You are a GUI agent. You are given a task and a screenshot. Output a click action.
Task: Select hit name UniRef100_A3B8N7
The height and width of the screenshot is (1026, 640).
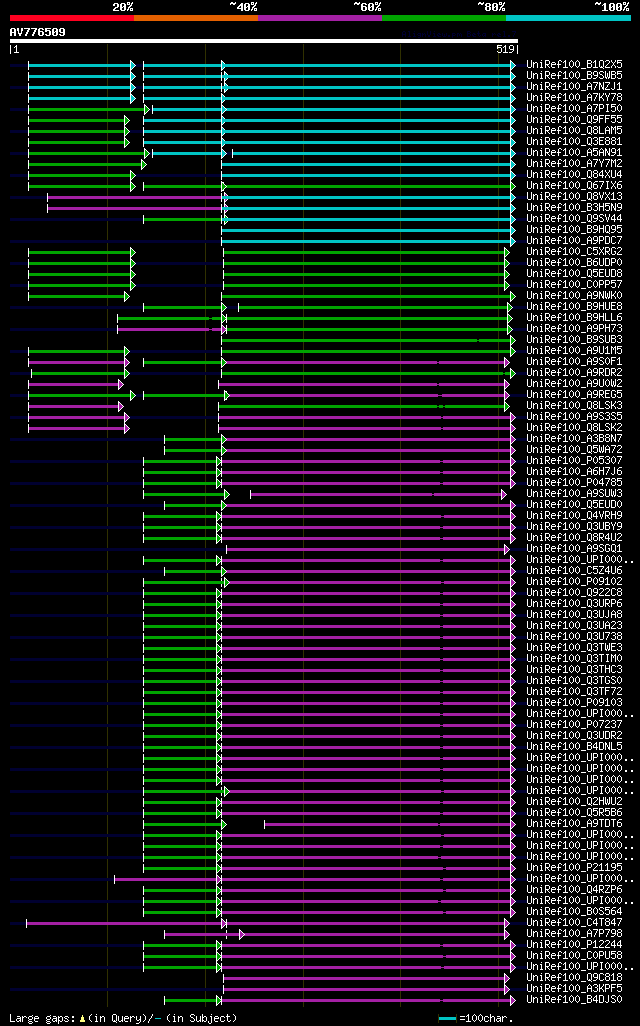click(575, 438)
